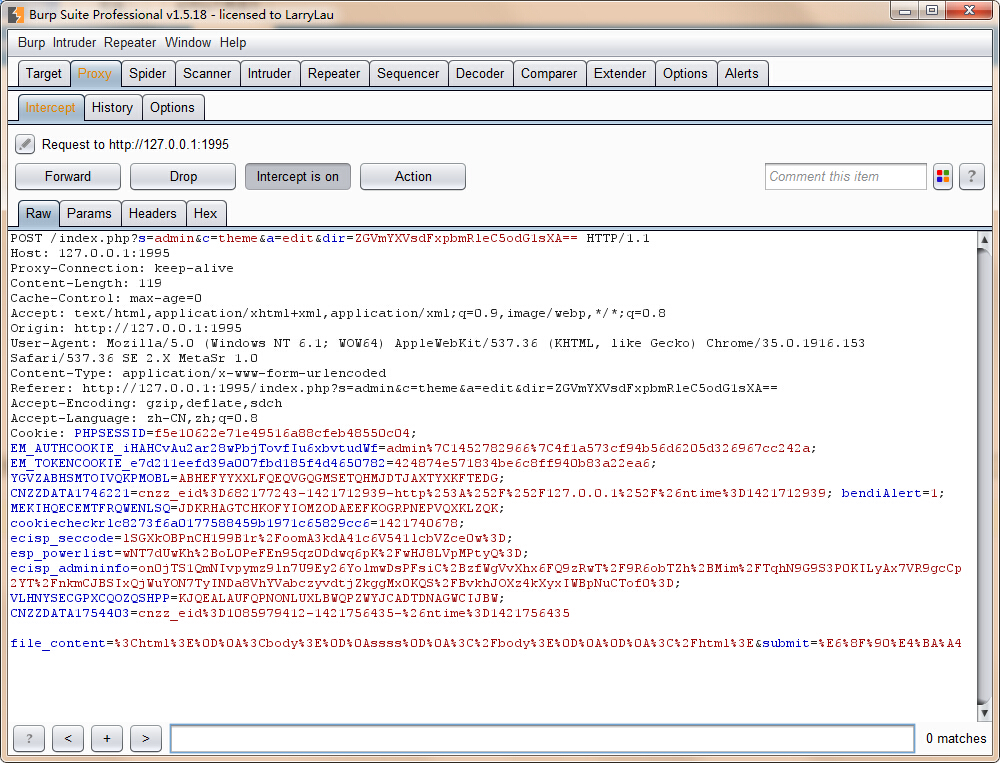Switch to the Hex view tab
The height and width of the screenshot is (763, 1000).
pos(205,213)
